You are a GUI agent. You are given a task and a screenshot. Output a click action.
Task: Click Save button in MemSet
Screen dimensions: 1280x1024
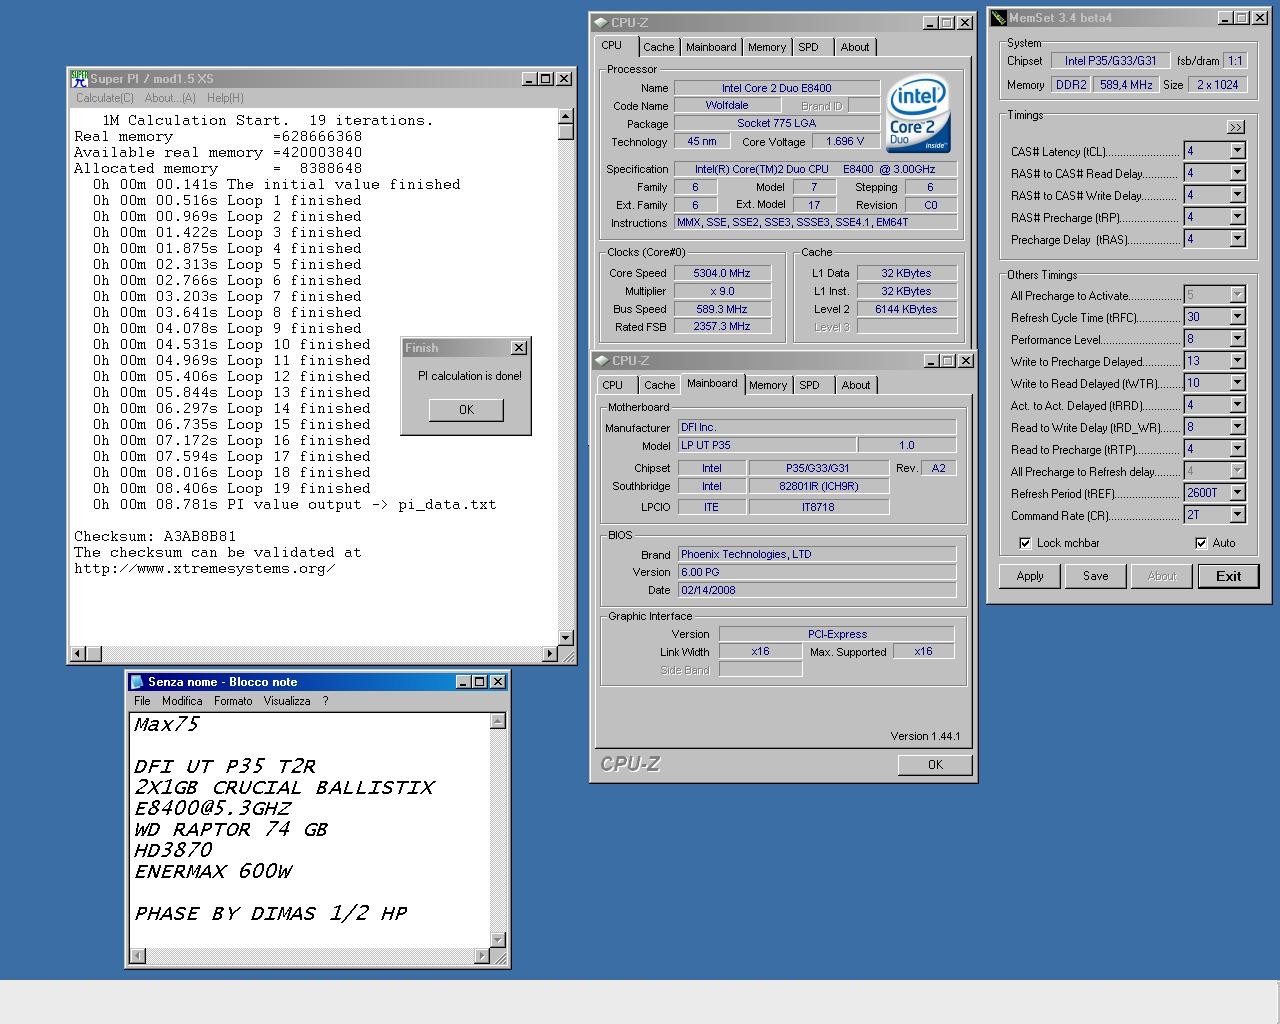click(1095, 576)
